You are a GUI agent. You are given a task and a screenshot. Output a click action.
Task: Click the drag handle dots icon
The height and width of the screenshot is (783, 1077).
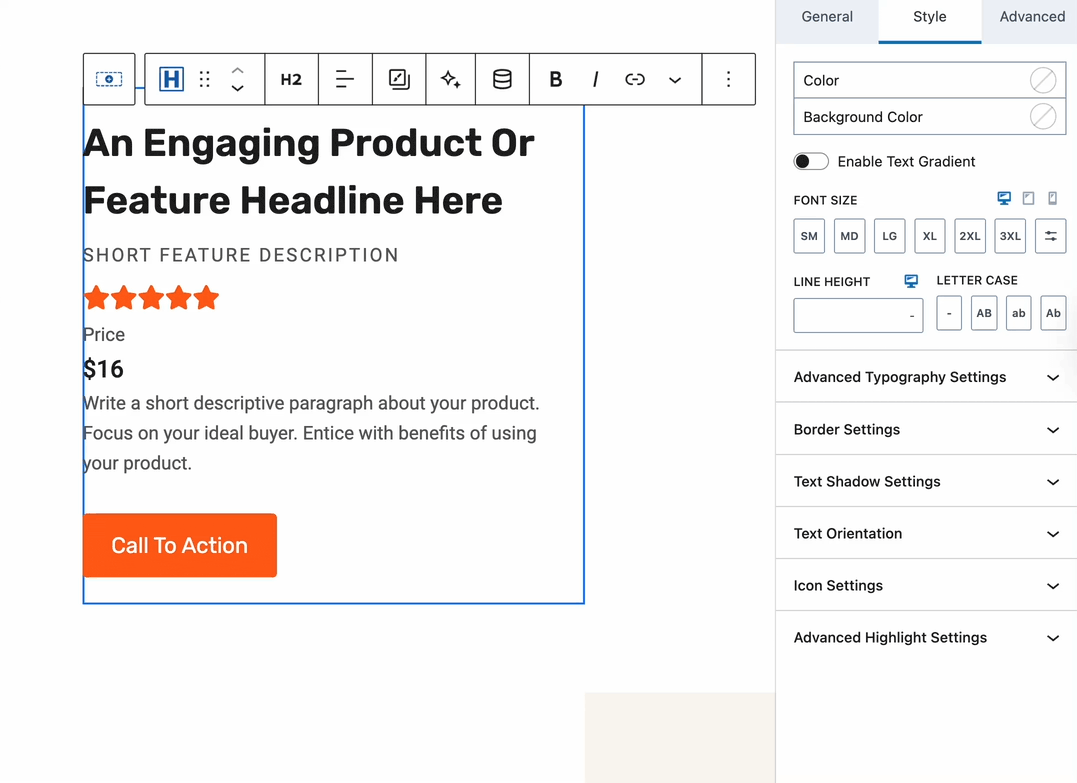(x=205, y=80)
